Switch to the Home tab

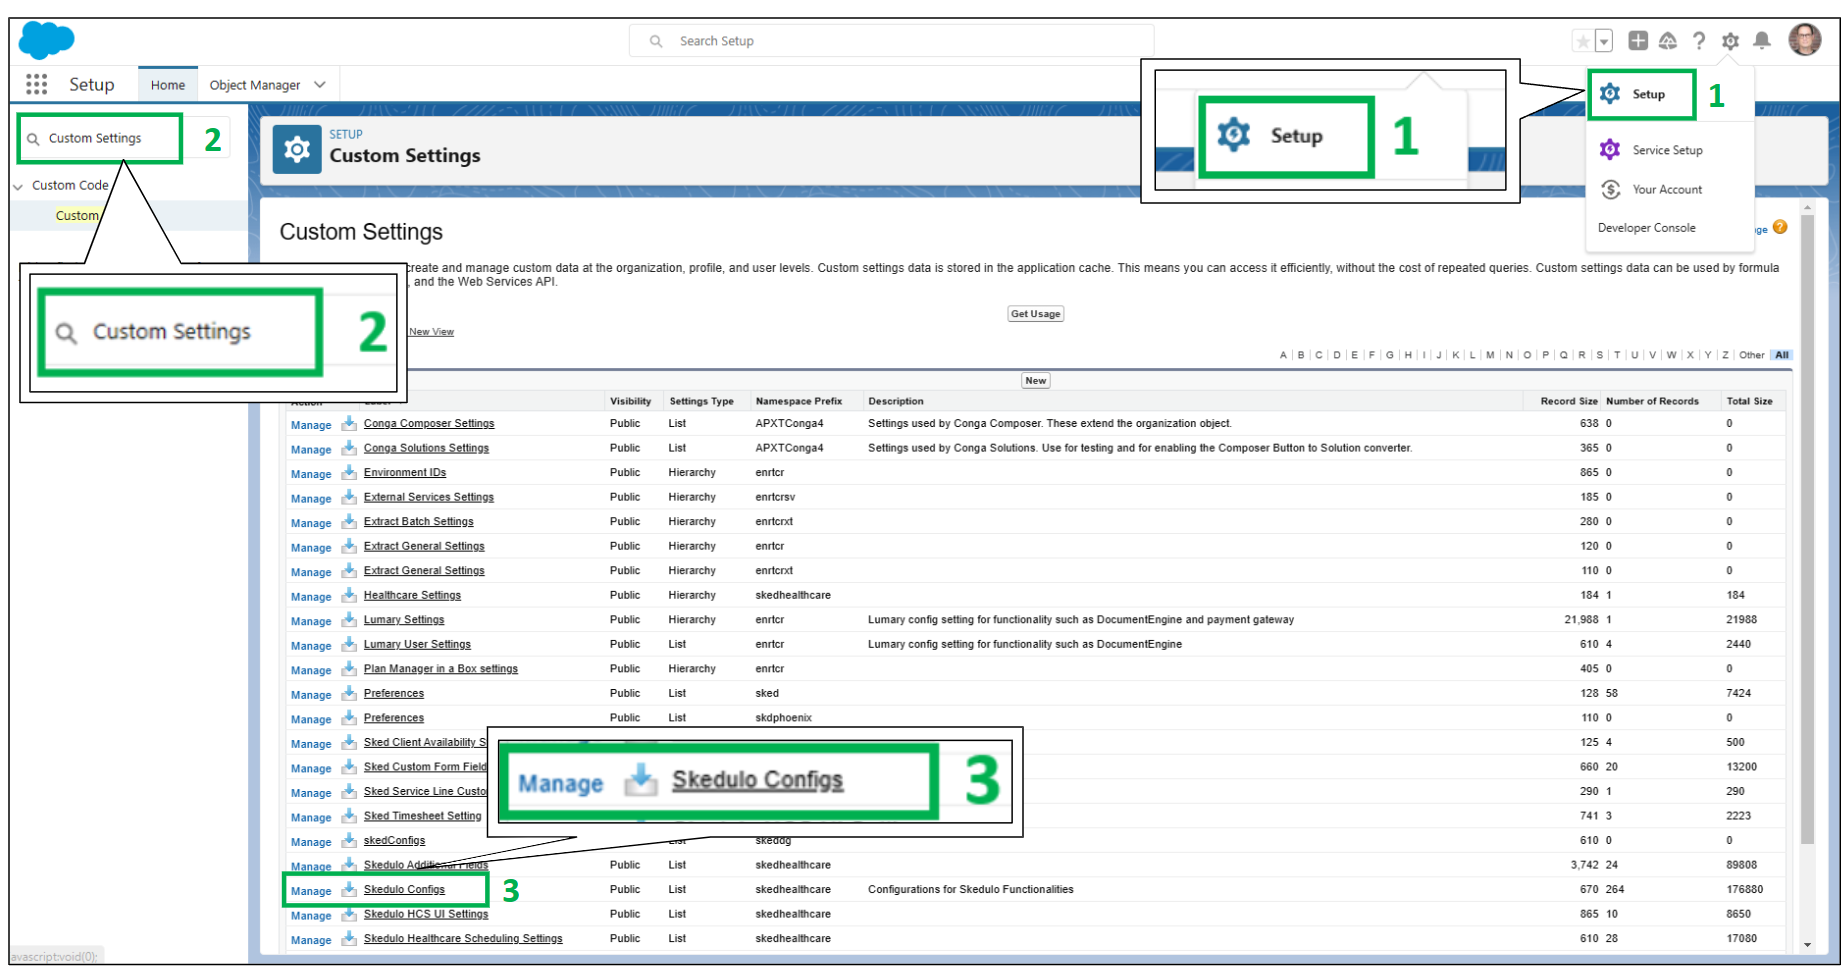point(167,85)
